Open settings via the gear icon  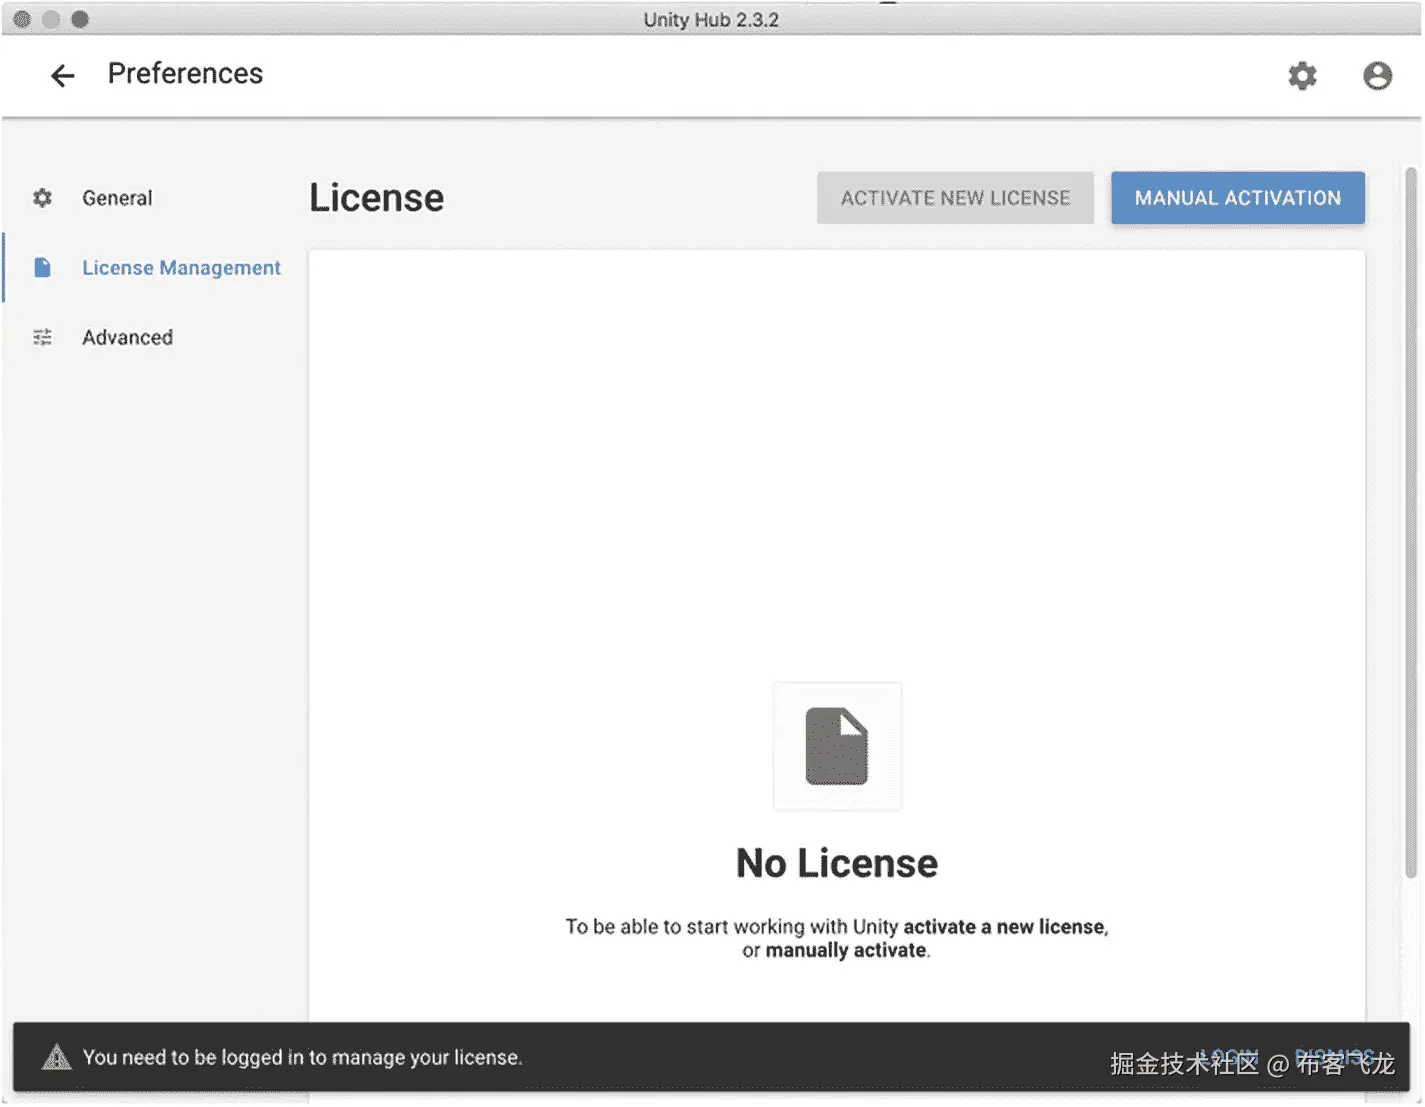pos(1302,76)
